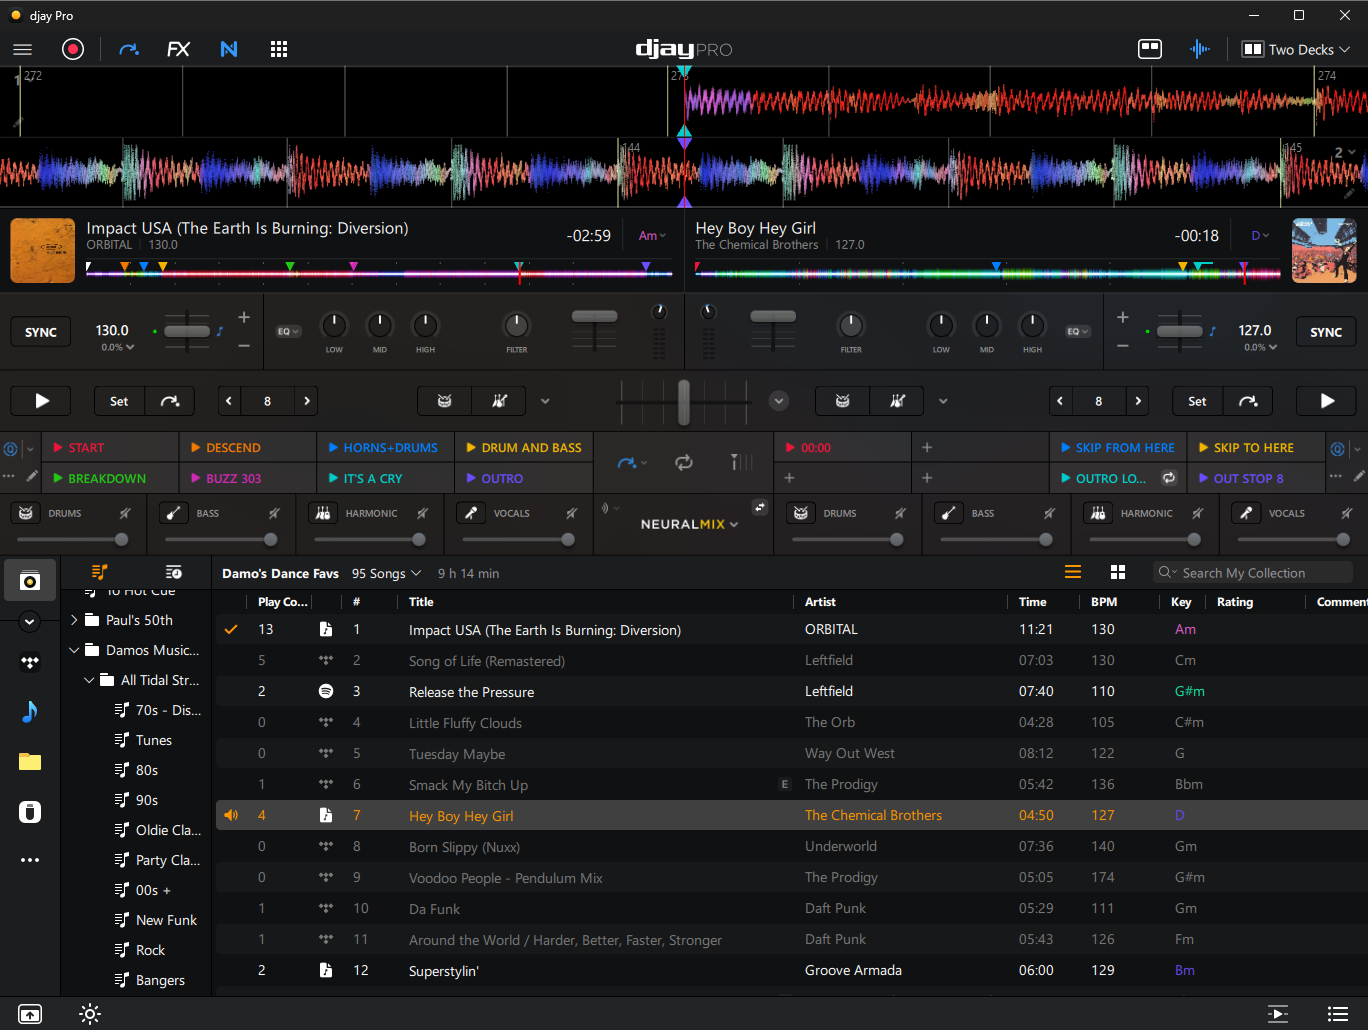Image resolution: width=1368 pixels, height=1030 pixels.
Task: Switch library to grid view
Action: 1118,572
